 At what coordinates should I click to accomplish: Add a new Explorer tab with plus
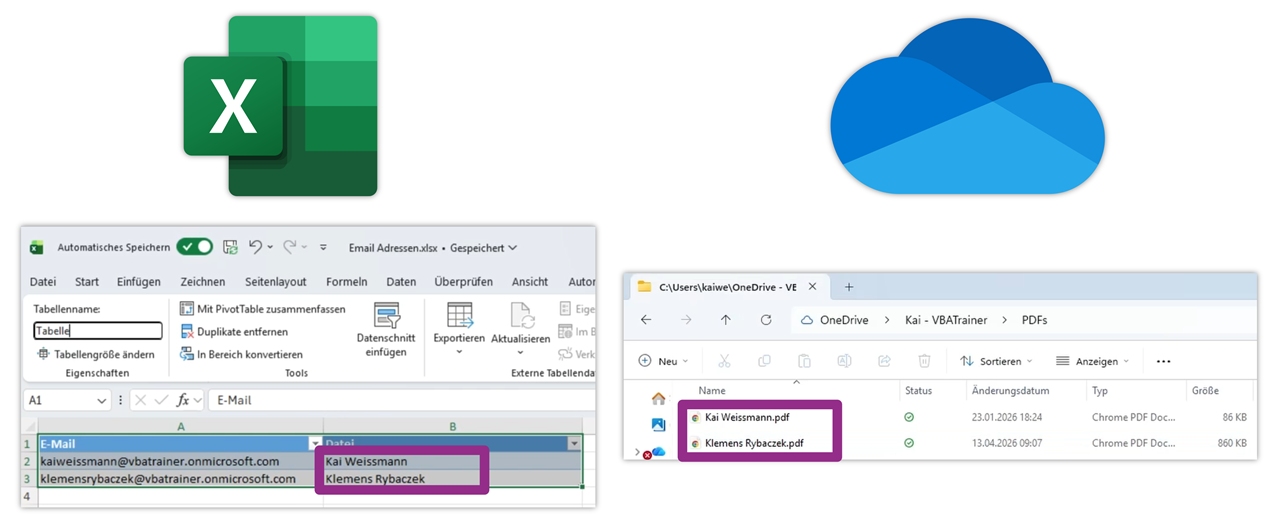tap(849, 287)
